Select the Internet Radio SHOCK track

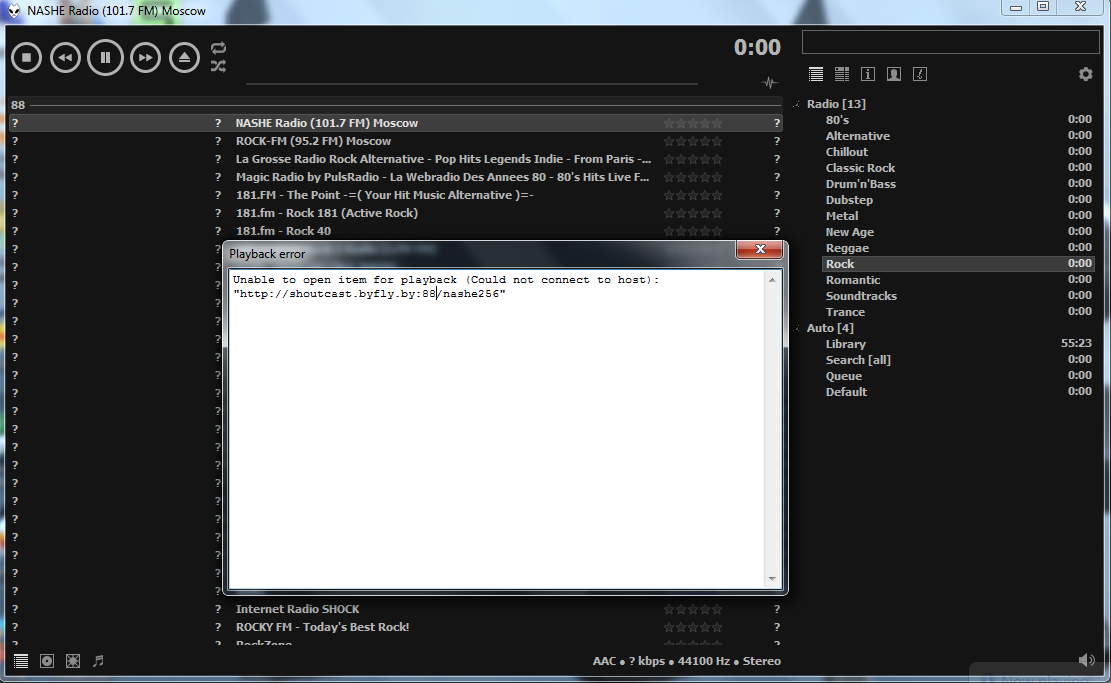click(x=395, y=609)
